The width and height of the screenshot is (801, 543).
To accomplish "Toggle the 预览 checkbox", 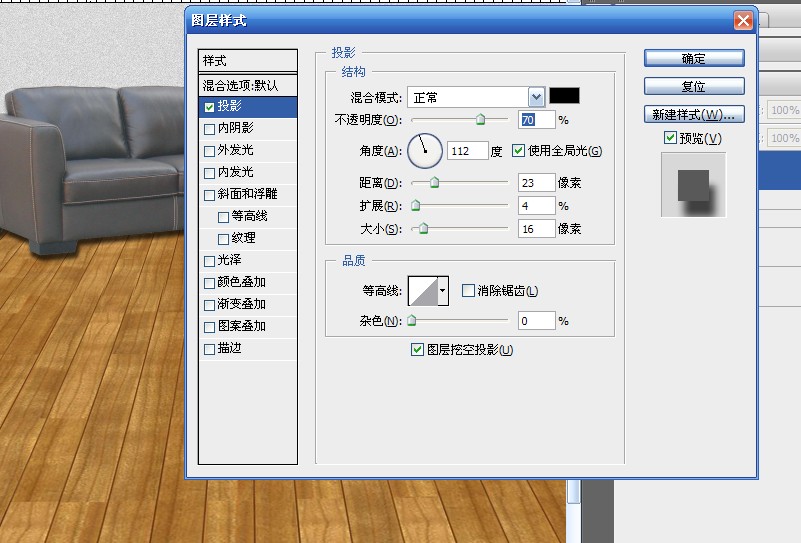I will point(670,137).
